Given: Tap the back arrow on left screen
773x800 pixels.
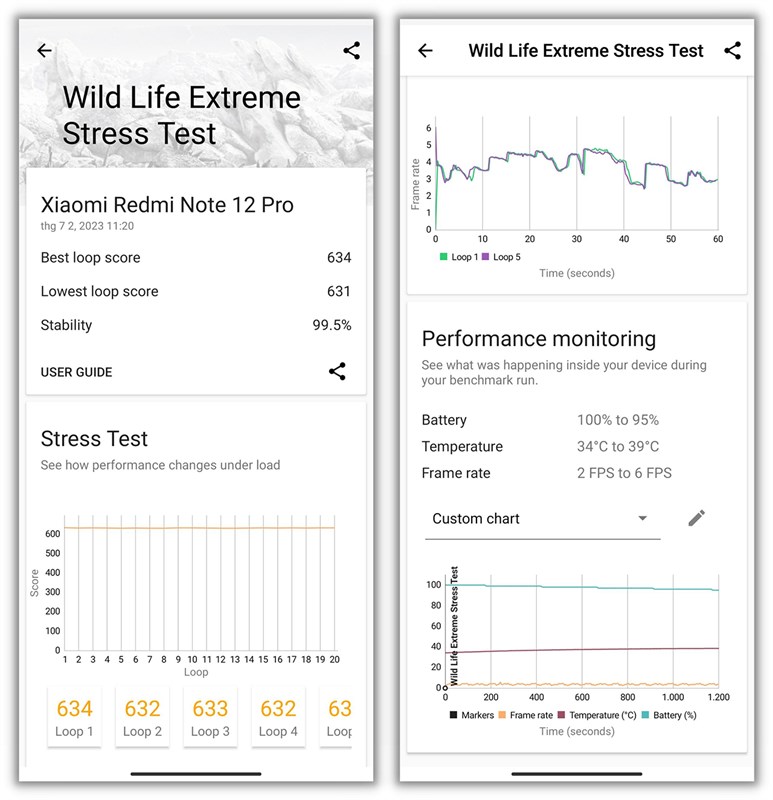Looking at the screenshot, I should point(44,51).
